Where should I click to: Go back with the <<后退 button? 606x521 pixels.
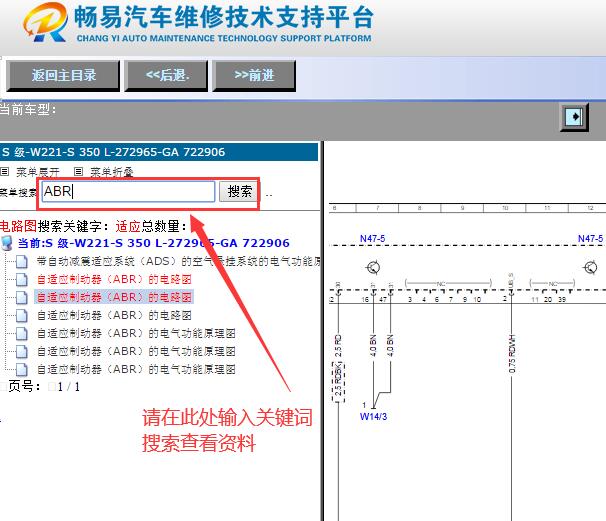tap(166, 75)
